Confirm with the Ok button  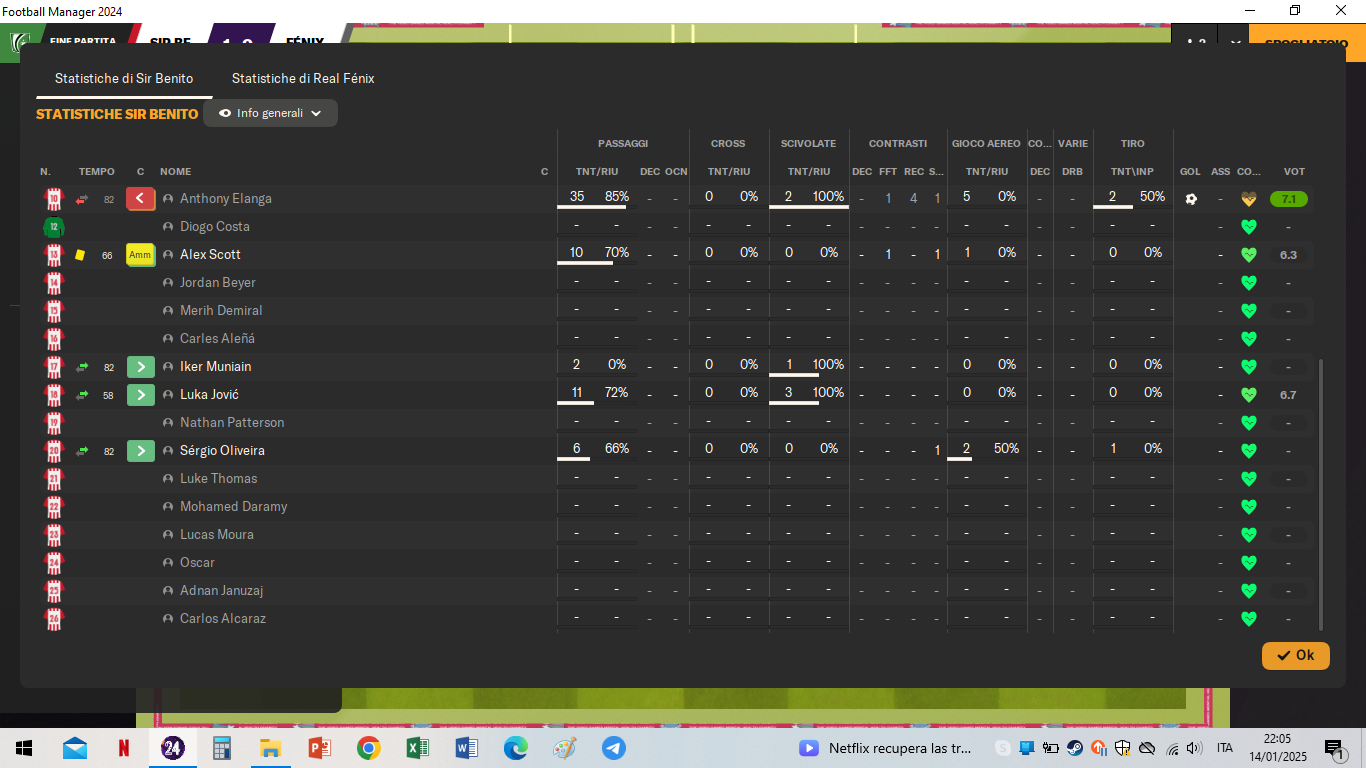(x=1296, y=656)
